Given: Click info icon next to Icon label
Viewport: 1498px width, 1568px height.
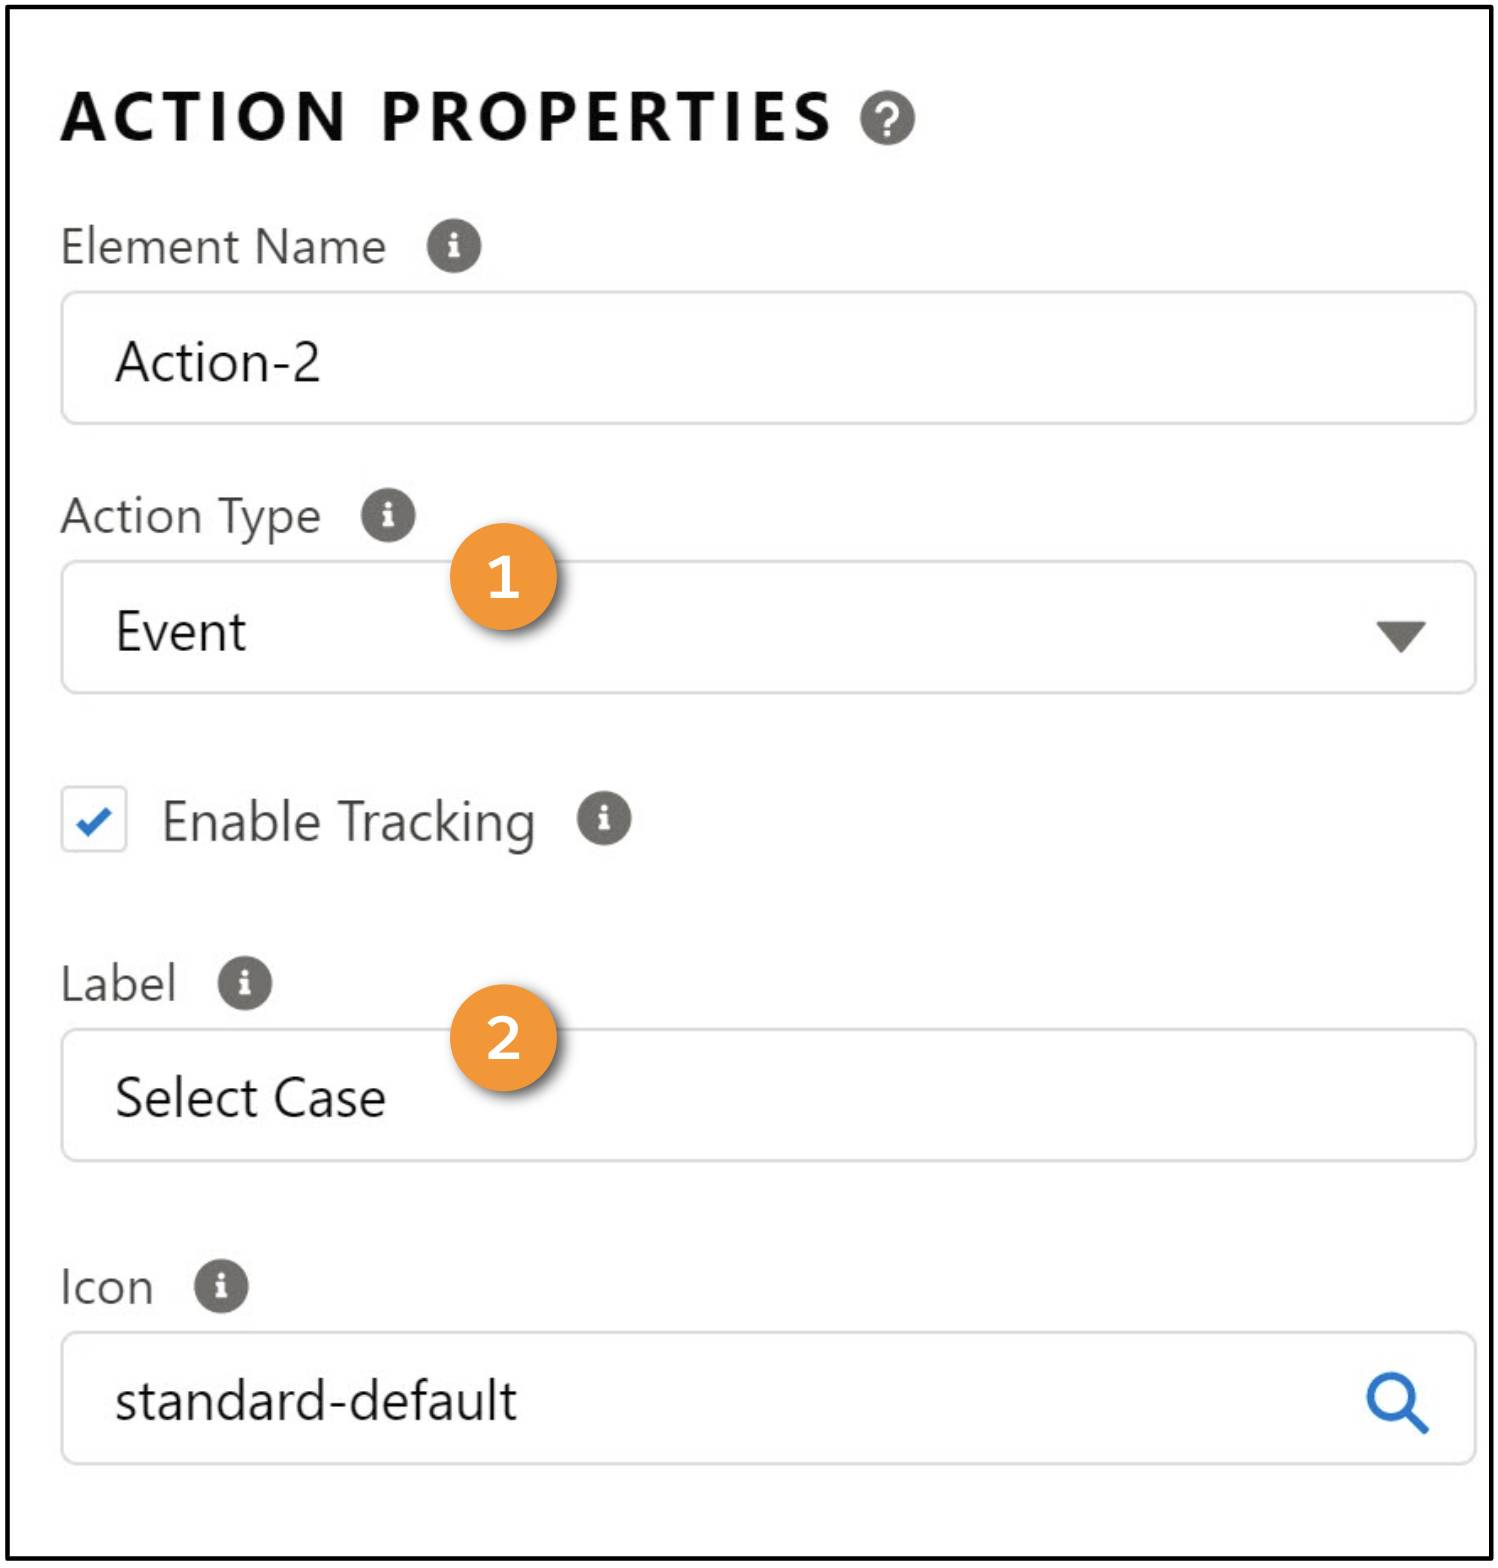Looking at the screenshot, I should tap(221, 1286).
